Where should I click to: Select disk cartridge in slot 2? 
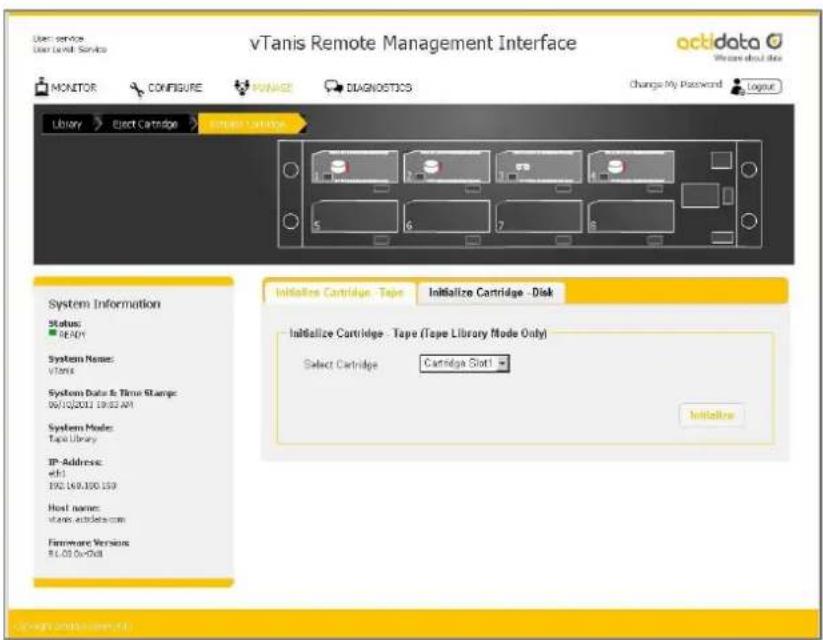pos(447,167)
